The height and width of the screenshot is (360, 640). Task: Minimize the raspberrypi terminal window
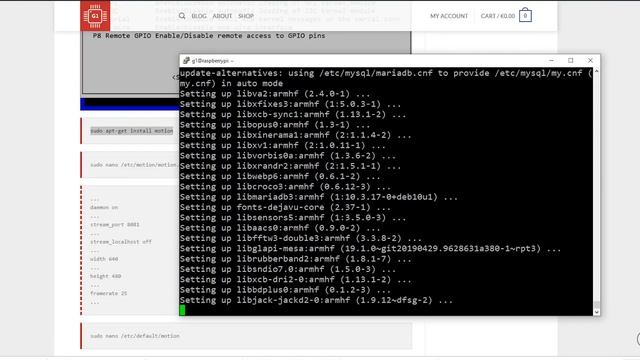(x=551, y=60)
